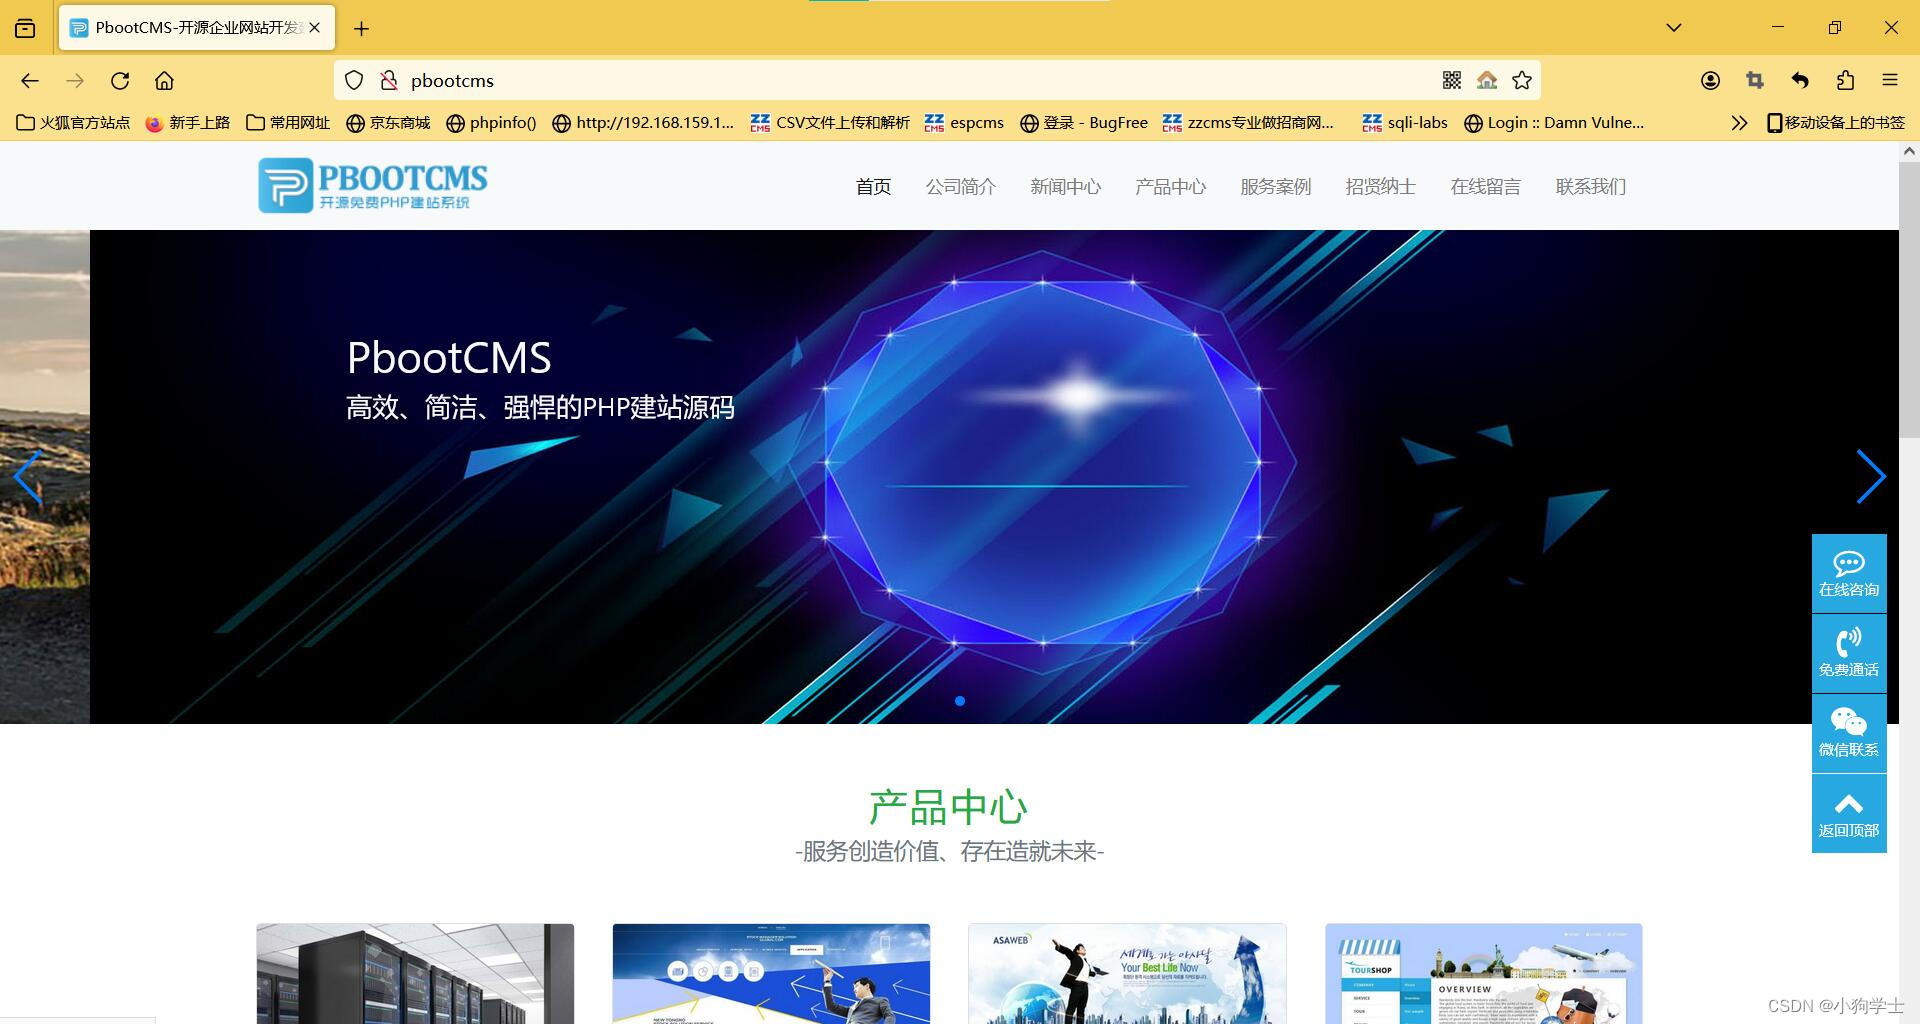
Task: Open the phpinfo() bookmark
Action: pyautogui.click(x=491, y=123)
